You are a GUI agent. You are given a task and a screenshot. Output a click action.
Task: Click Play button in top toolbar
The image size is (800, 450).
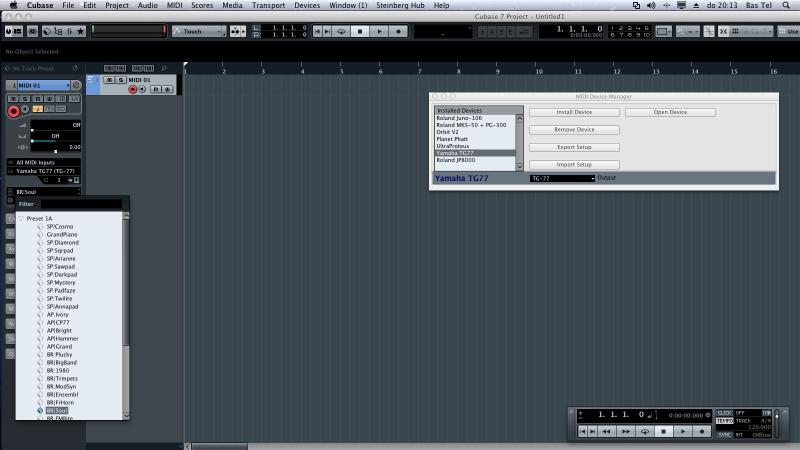pyautogui.click(x=379, y=32)
